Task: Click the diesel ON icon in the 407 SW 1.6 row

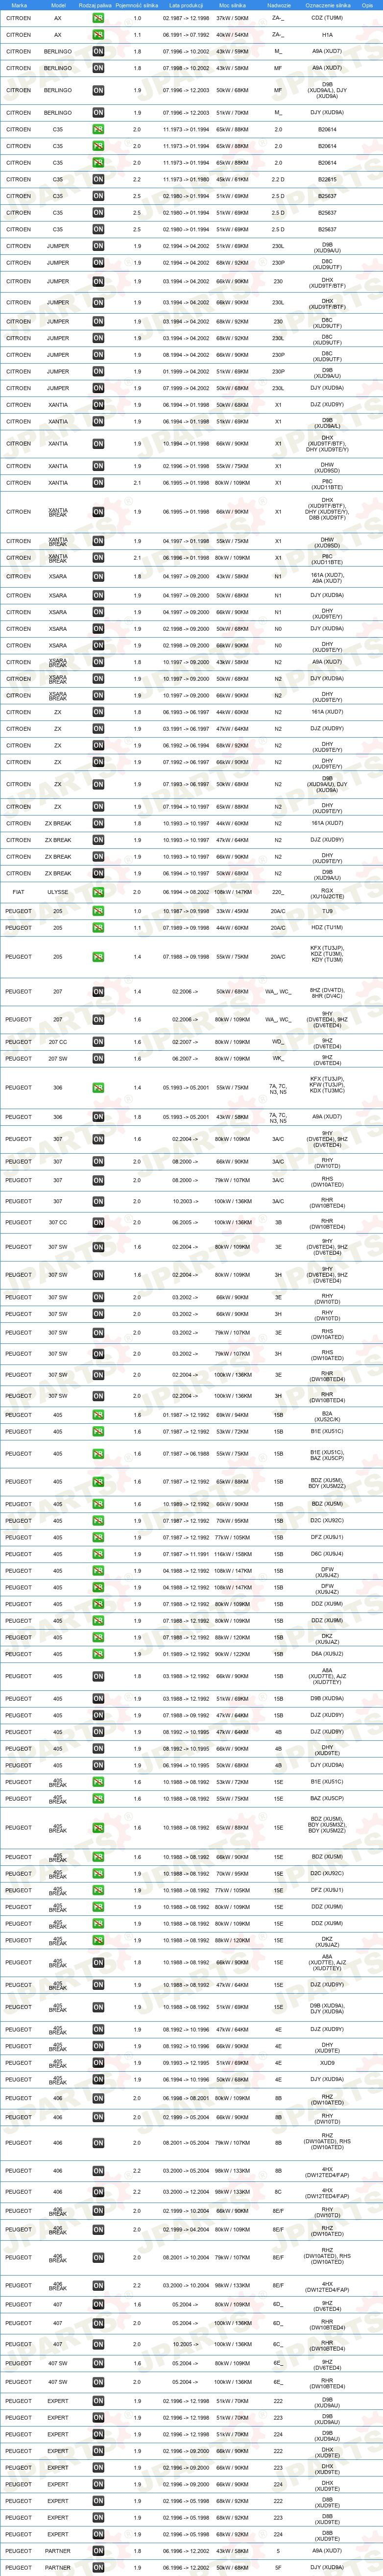Action: 98,2364
